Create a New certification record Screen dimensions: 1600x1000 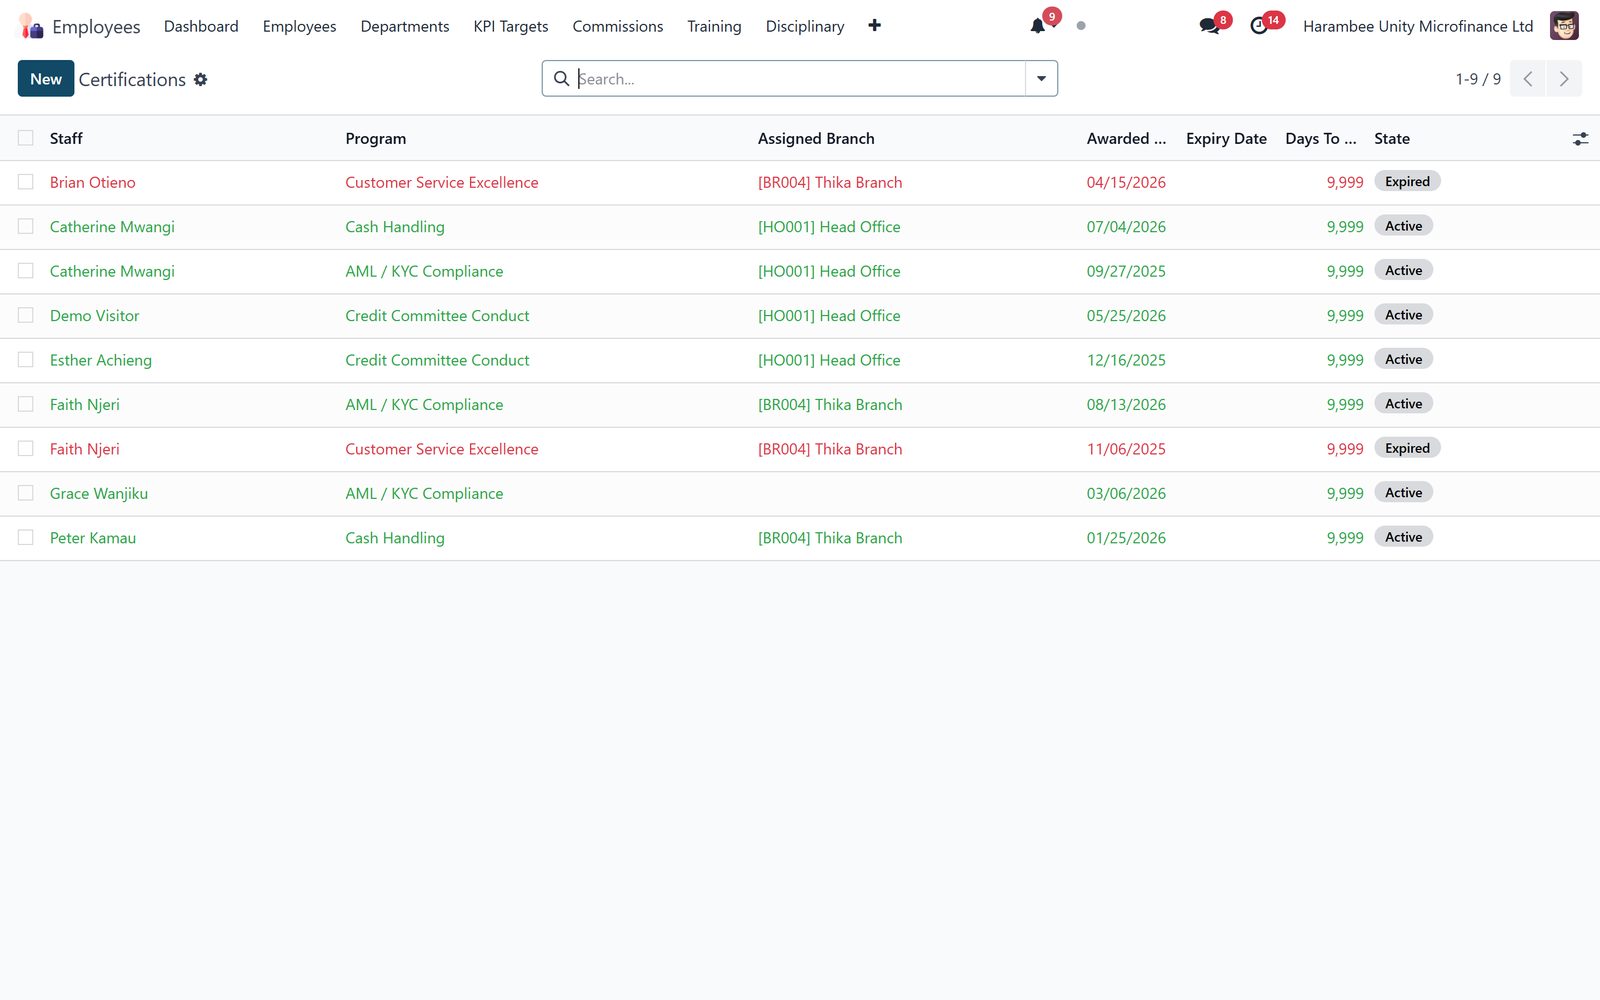(x=46, y=79)
